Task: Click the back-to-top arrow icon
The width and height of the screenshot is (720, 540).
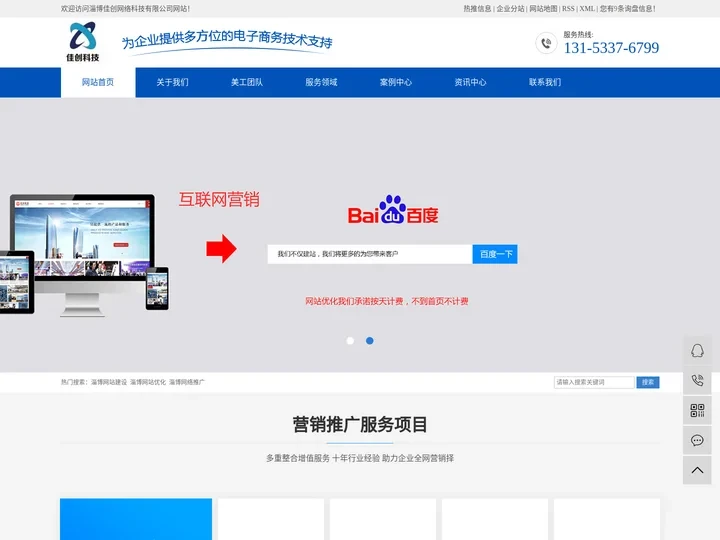Action: (697, 470)
